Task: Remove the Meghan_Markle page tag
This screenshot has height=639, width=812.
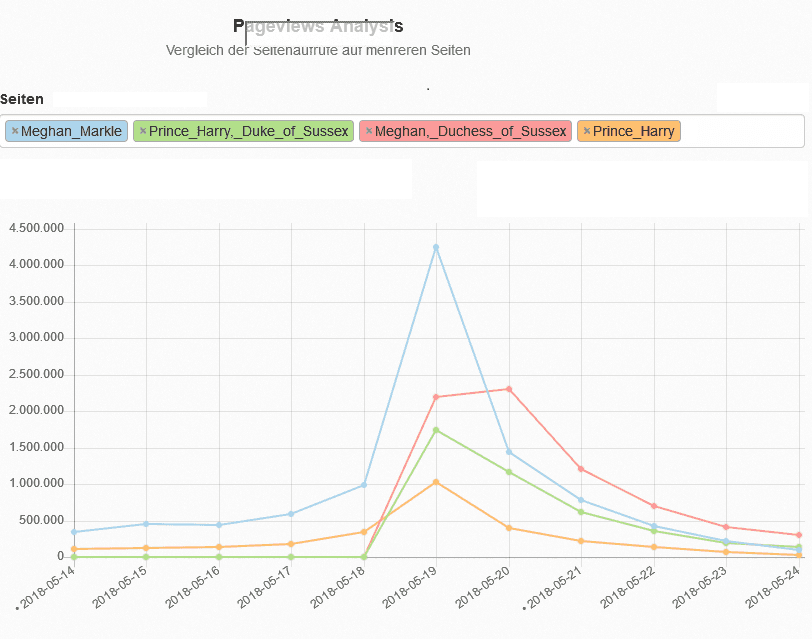Action: [x=15, y=131]
